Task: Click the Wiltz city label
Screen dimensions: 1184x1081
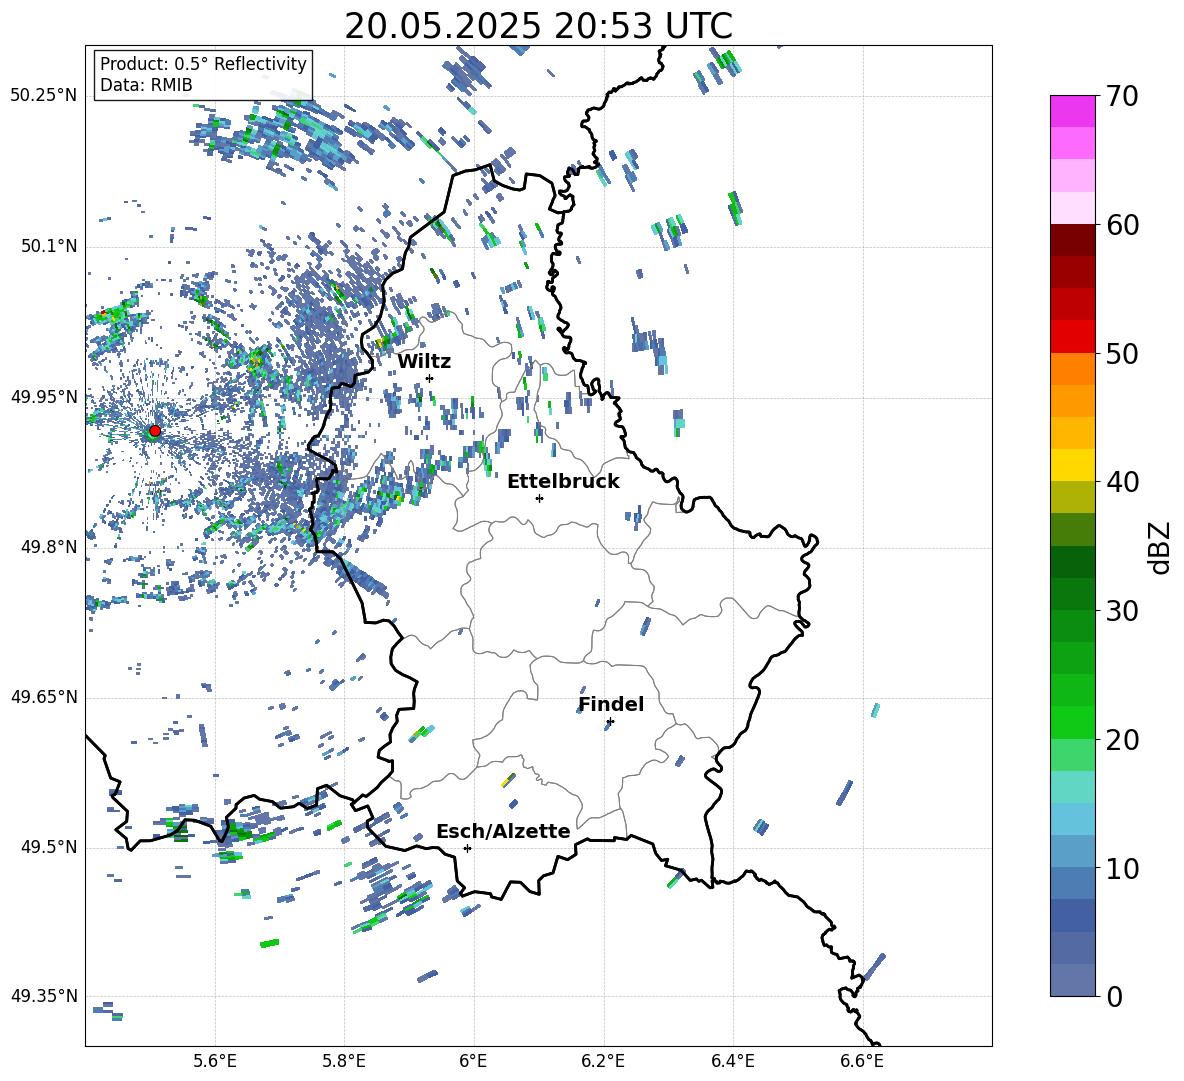Action: pos(424,362)
